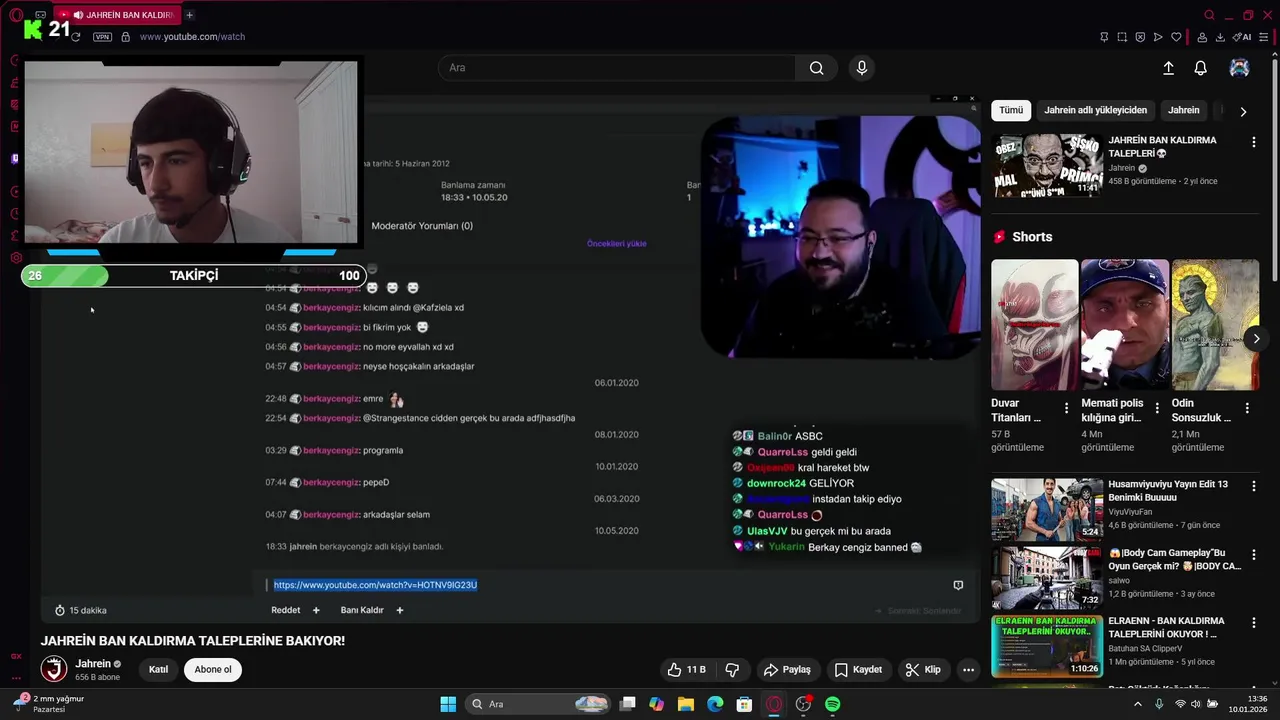The width and height of the screenshot is (1280, 720).
Task: Click the youtube.com address bar
Action: tap(192, 37)
